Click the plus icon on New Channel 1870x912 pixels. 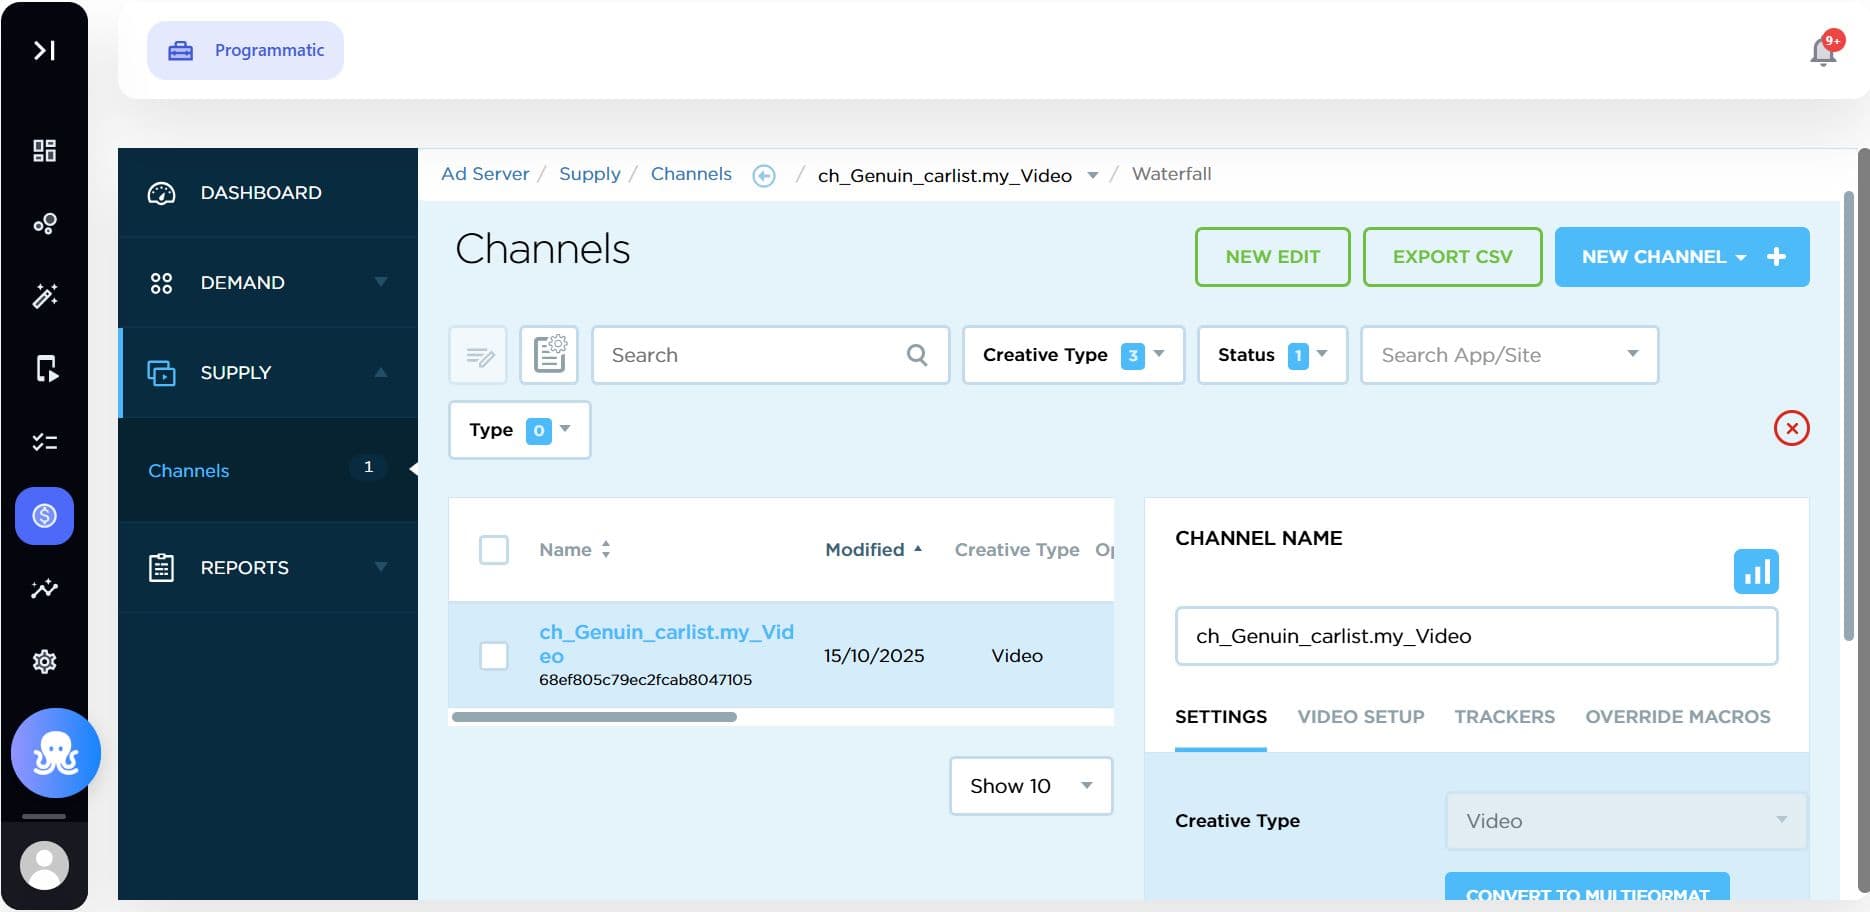1776,257
